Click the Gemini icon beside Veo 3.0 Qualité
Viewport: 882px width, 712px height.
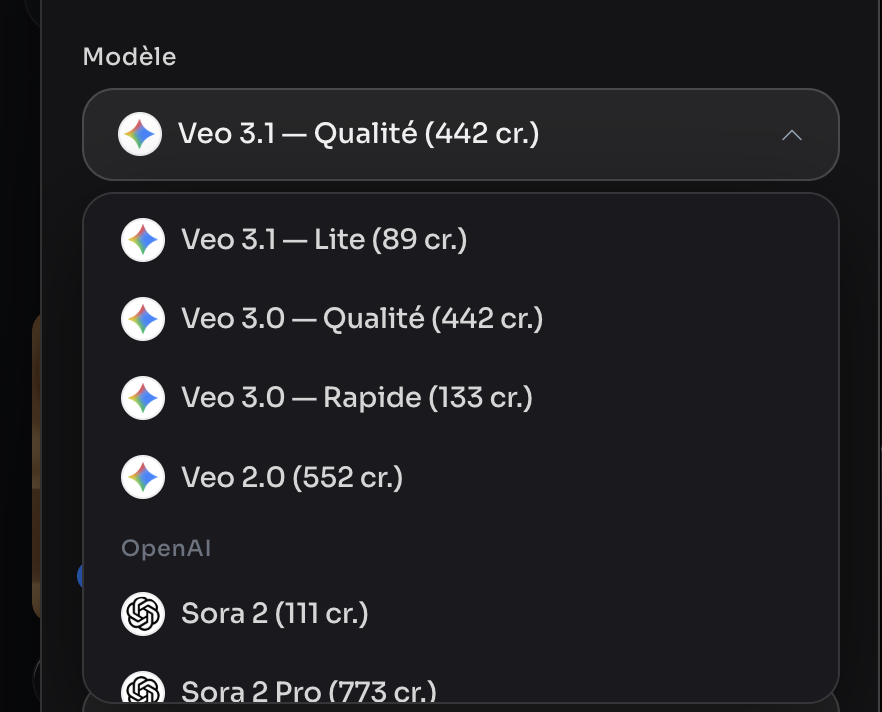coord(143,319)
